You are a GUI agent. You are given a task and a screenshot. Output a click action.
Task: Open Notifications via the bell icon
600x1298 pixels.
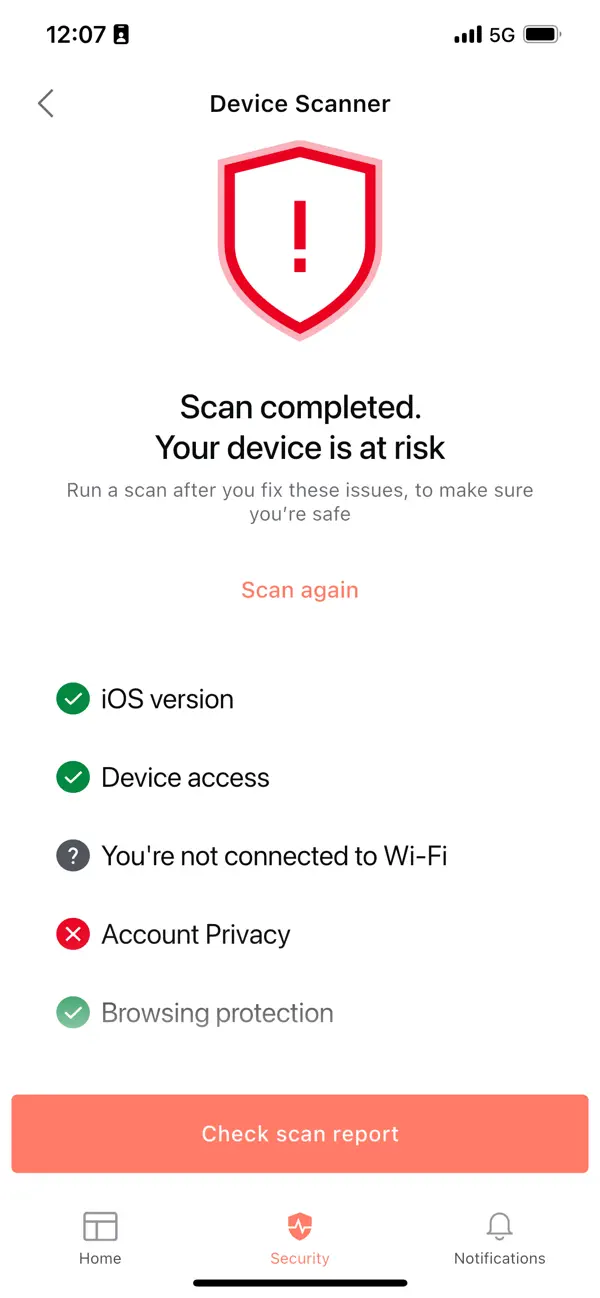pos(499,1224)
